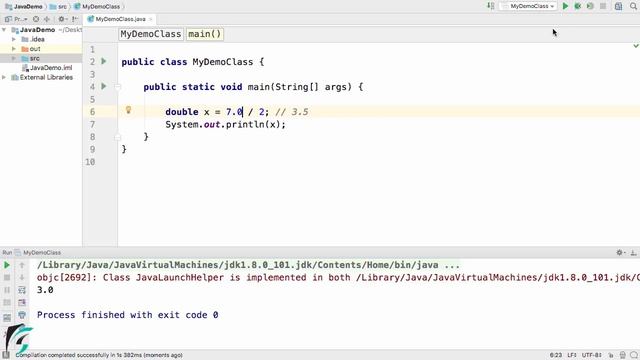Screen dimensions: 640x360
Task: Click the Scroll from Source target icon
Action: (36, 19)
